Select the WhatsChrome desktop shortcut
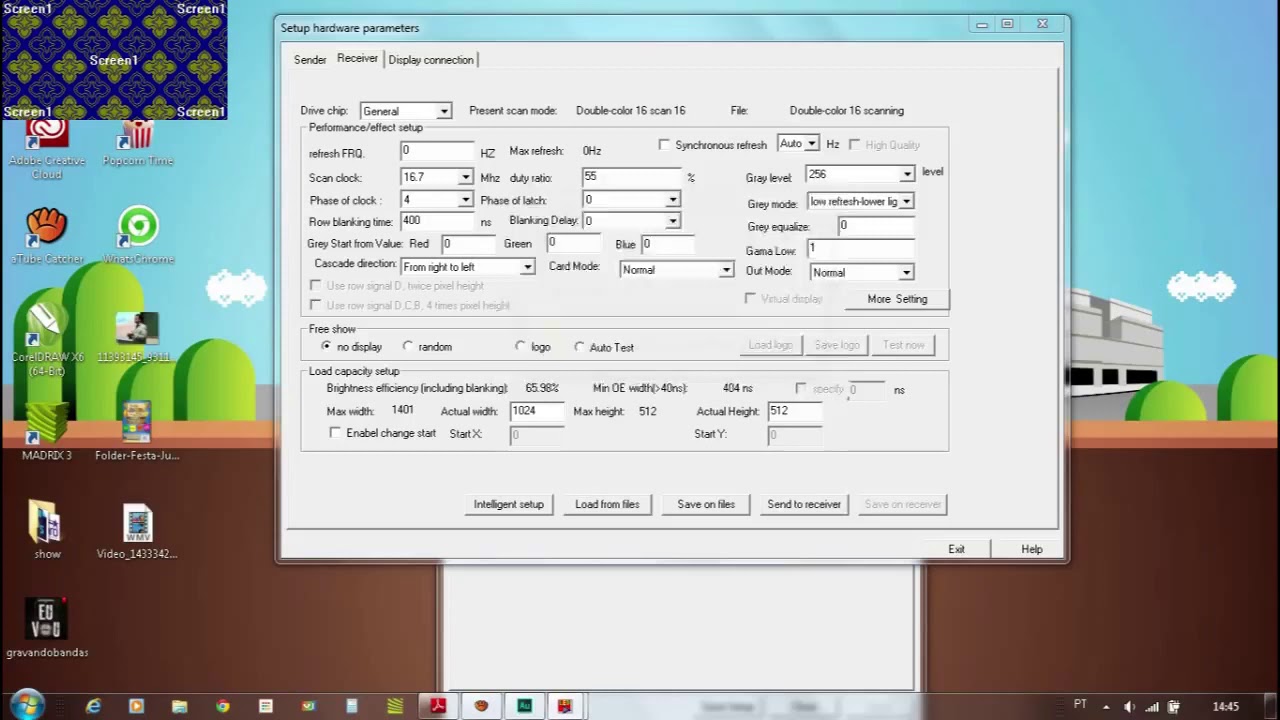 click(x=138, y=236)
